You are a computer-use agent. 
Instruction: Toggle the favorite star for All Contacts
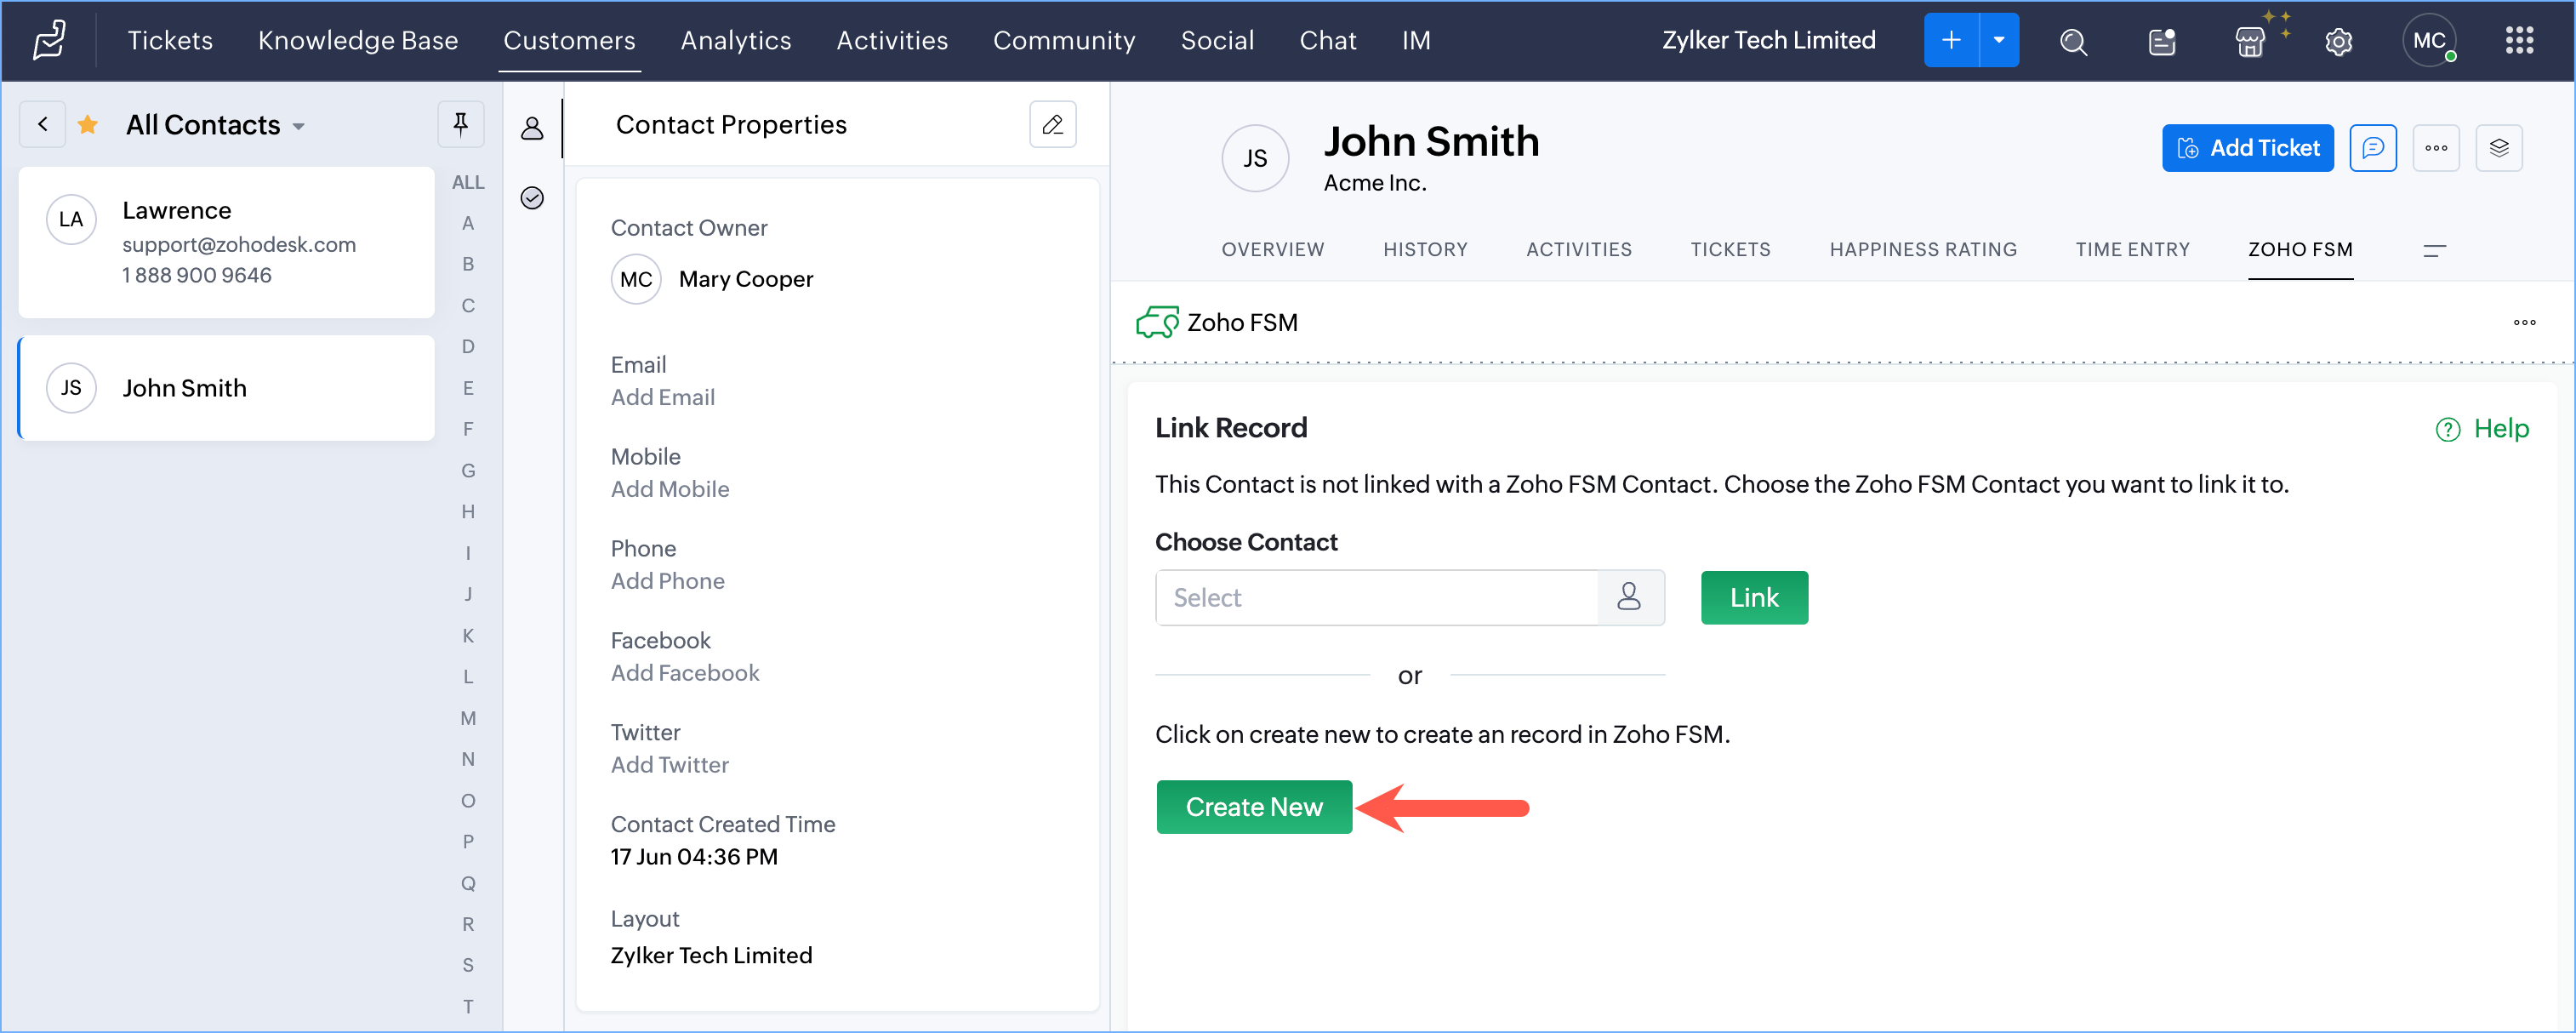(x=88, y=125)
